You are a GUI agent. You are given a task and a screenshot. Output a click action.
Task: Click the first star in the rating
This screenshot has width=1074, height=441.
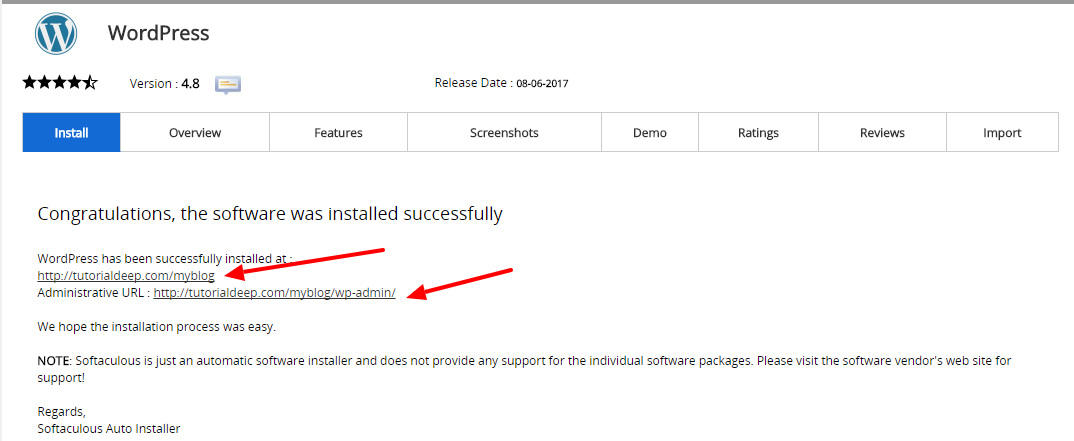(29, 83)
